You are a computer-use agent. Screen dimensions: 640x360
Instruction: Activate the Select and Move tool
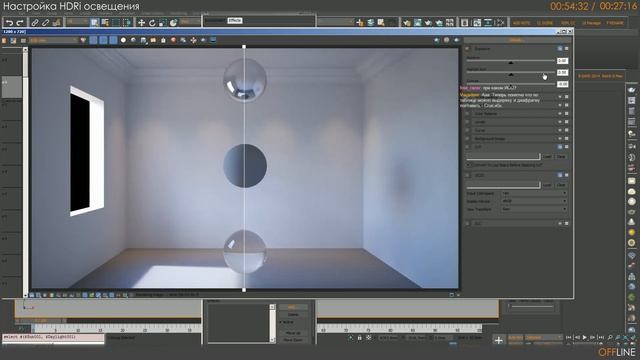click(141, 23)
